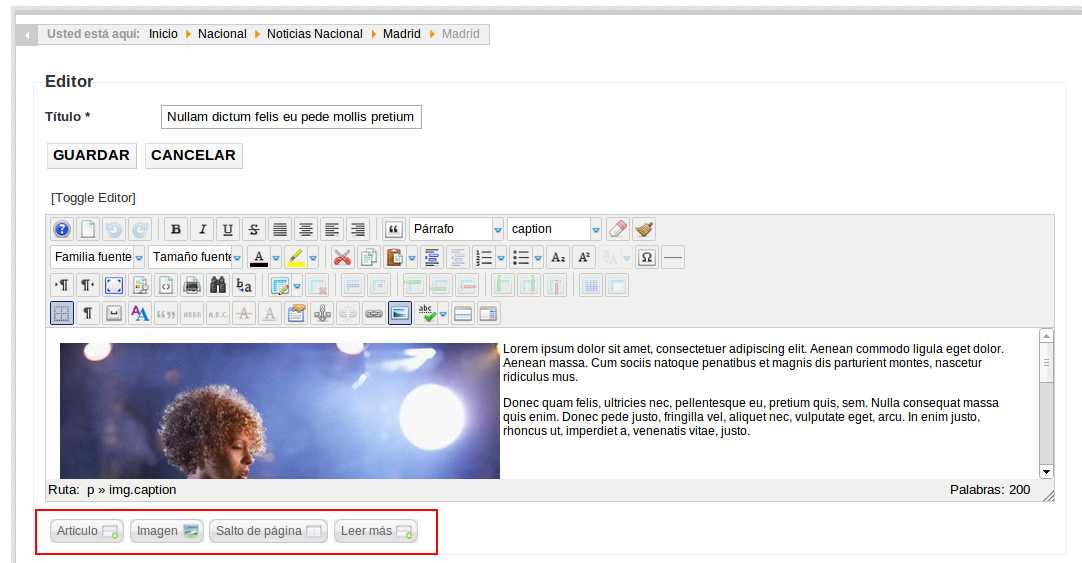Insert non-breaking space icon
This screenshot has height=563, width=1082.
pos(114,314)
